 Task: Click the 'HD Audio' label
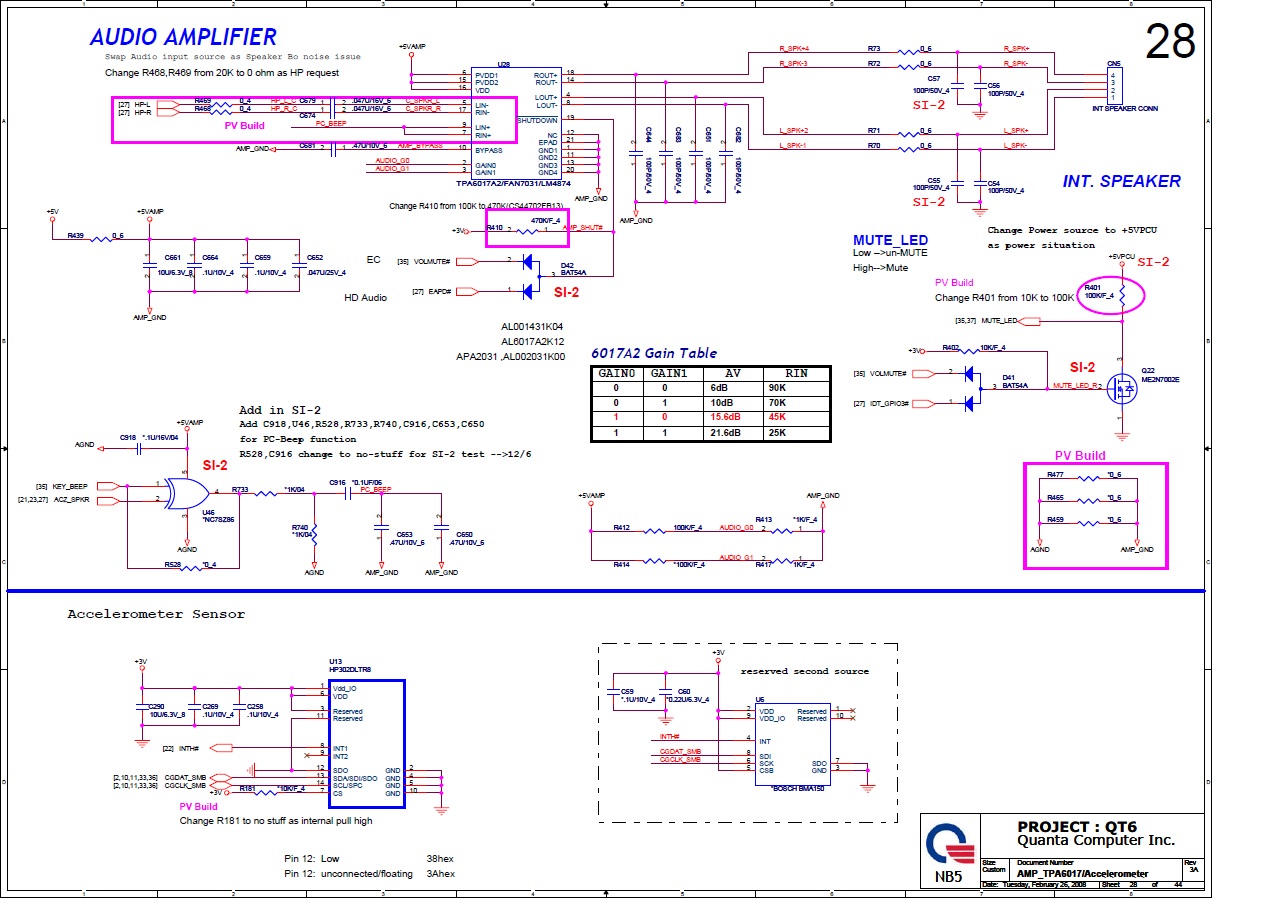click(x=365, y=298)
